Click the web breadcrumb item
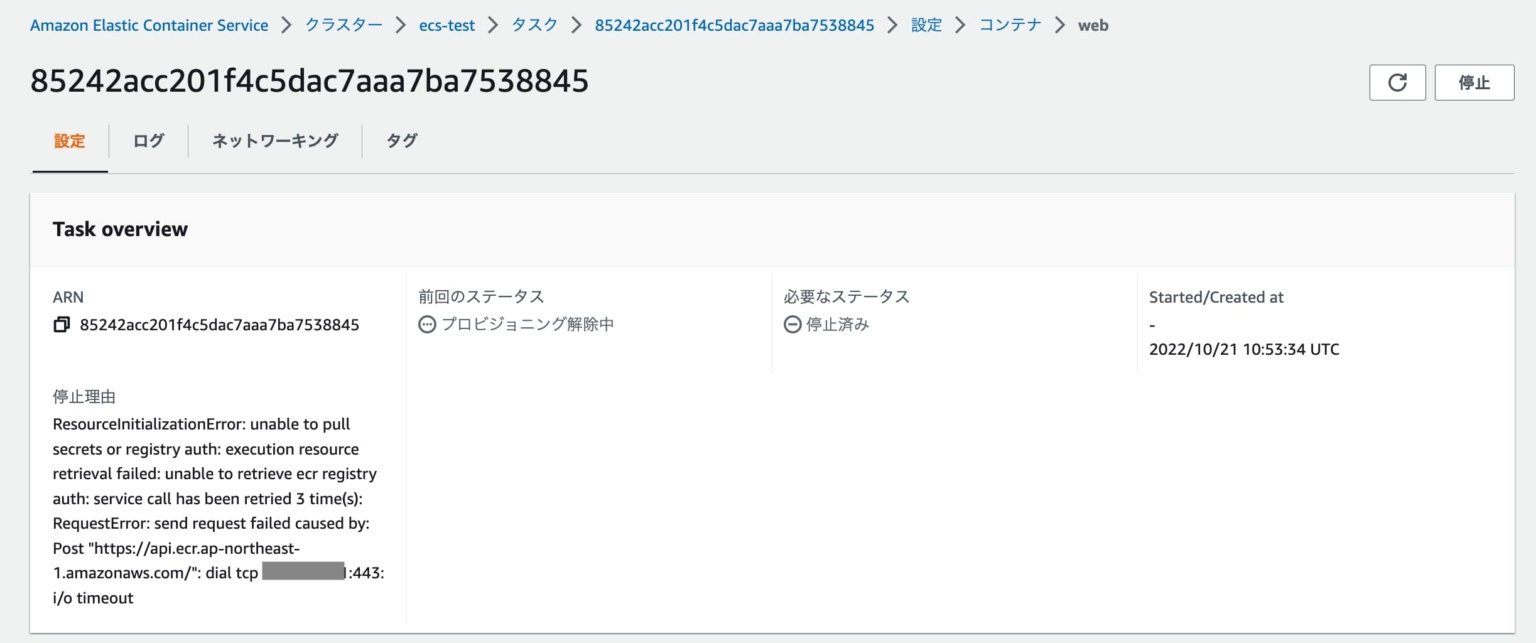Viewport: 1536px width, 643px height. click(1093, 25)
